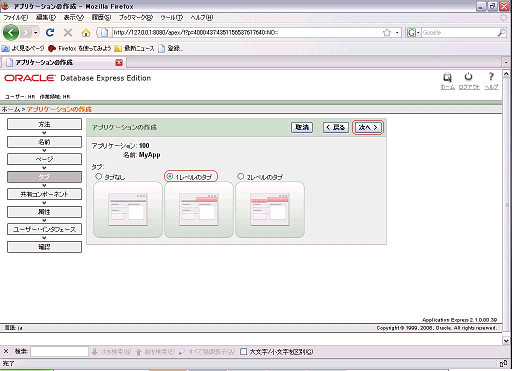Close the find bar with X
Screen dimensions: 512x371
[6, 351]
